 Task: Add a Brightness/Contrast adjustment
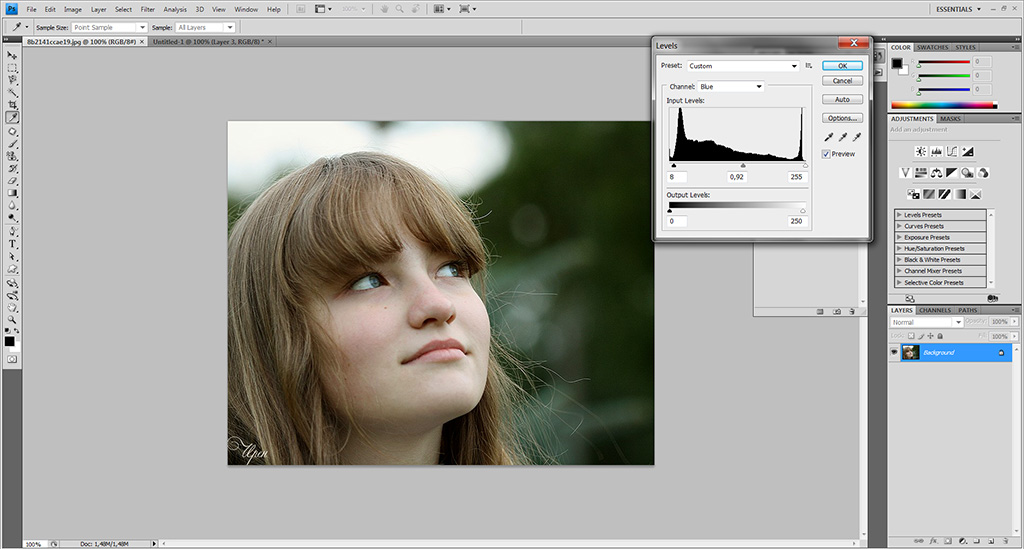920,152
